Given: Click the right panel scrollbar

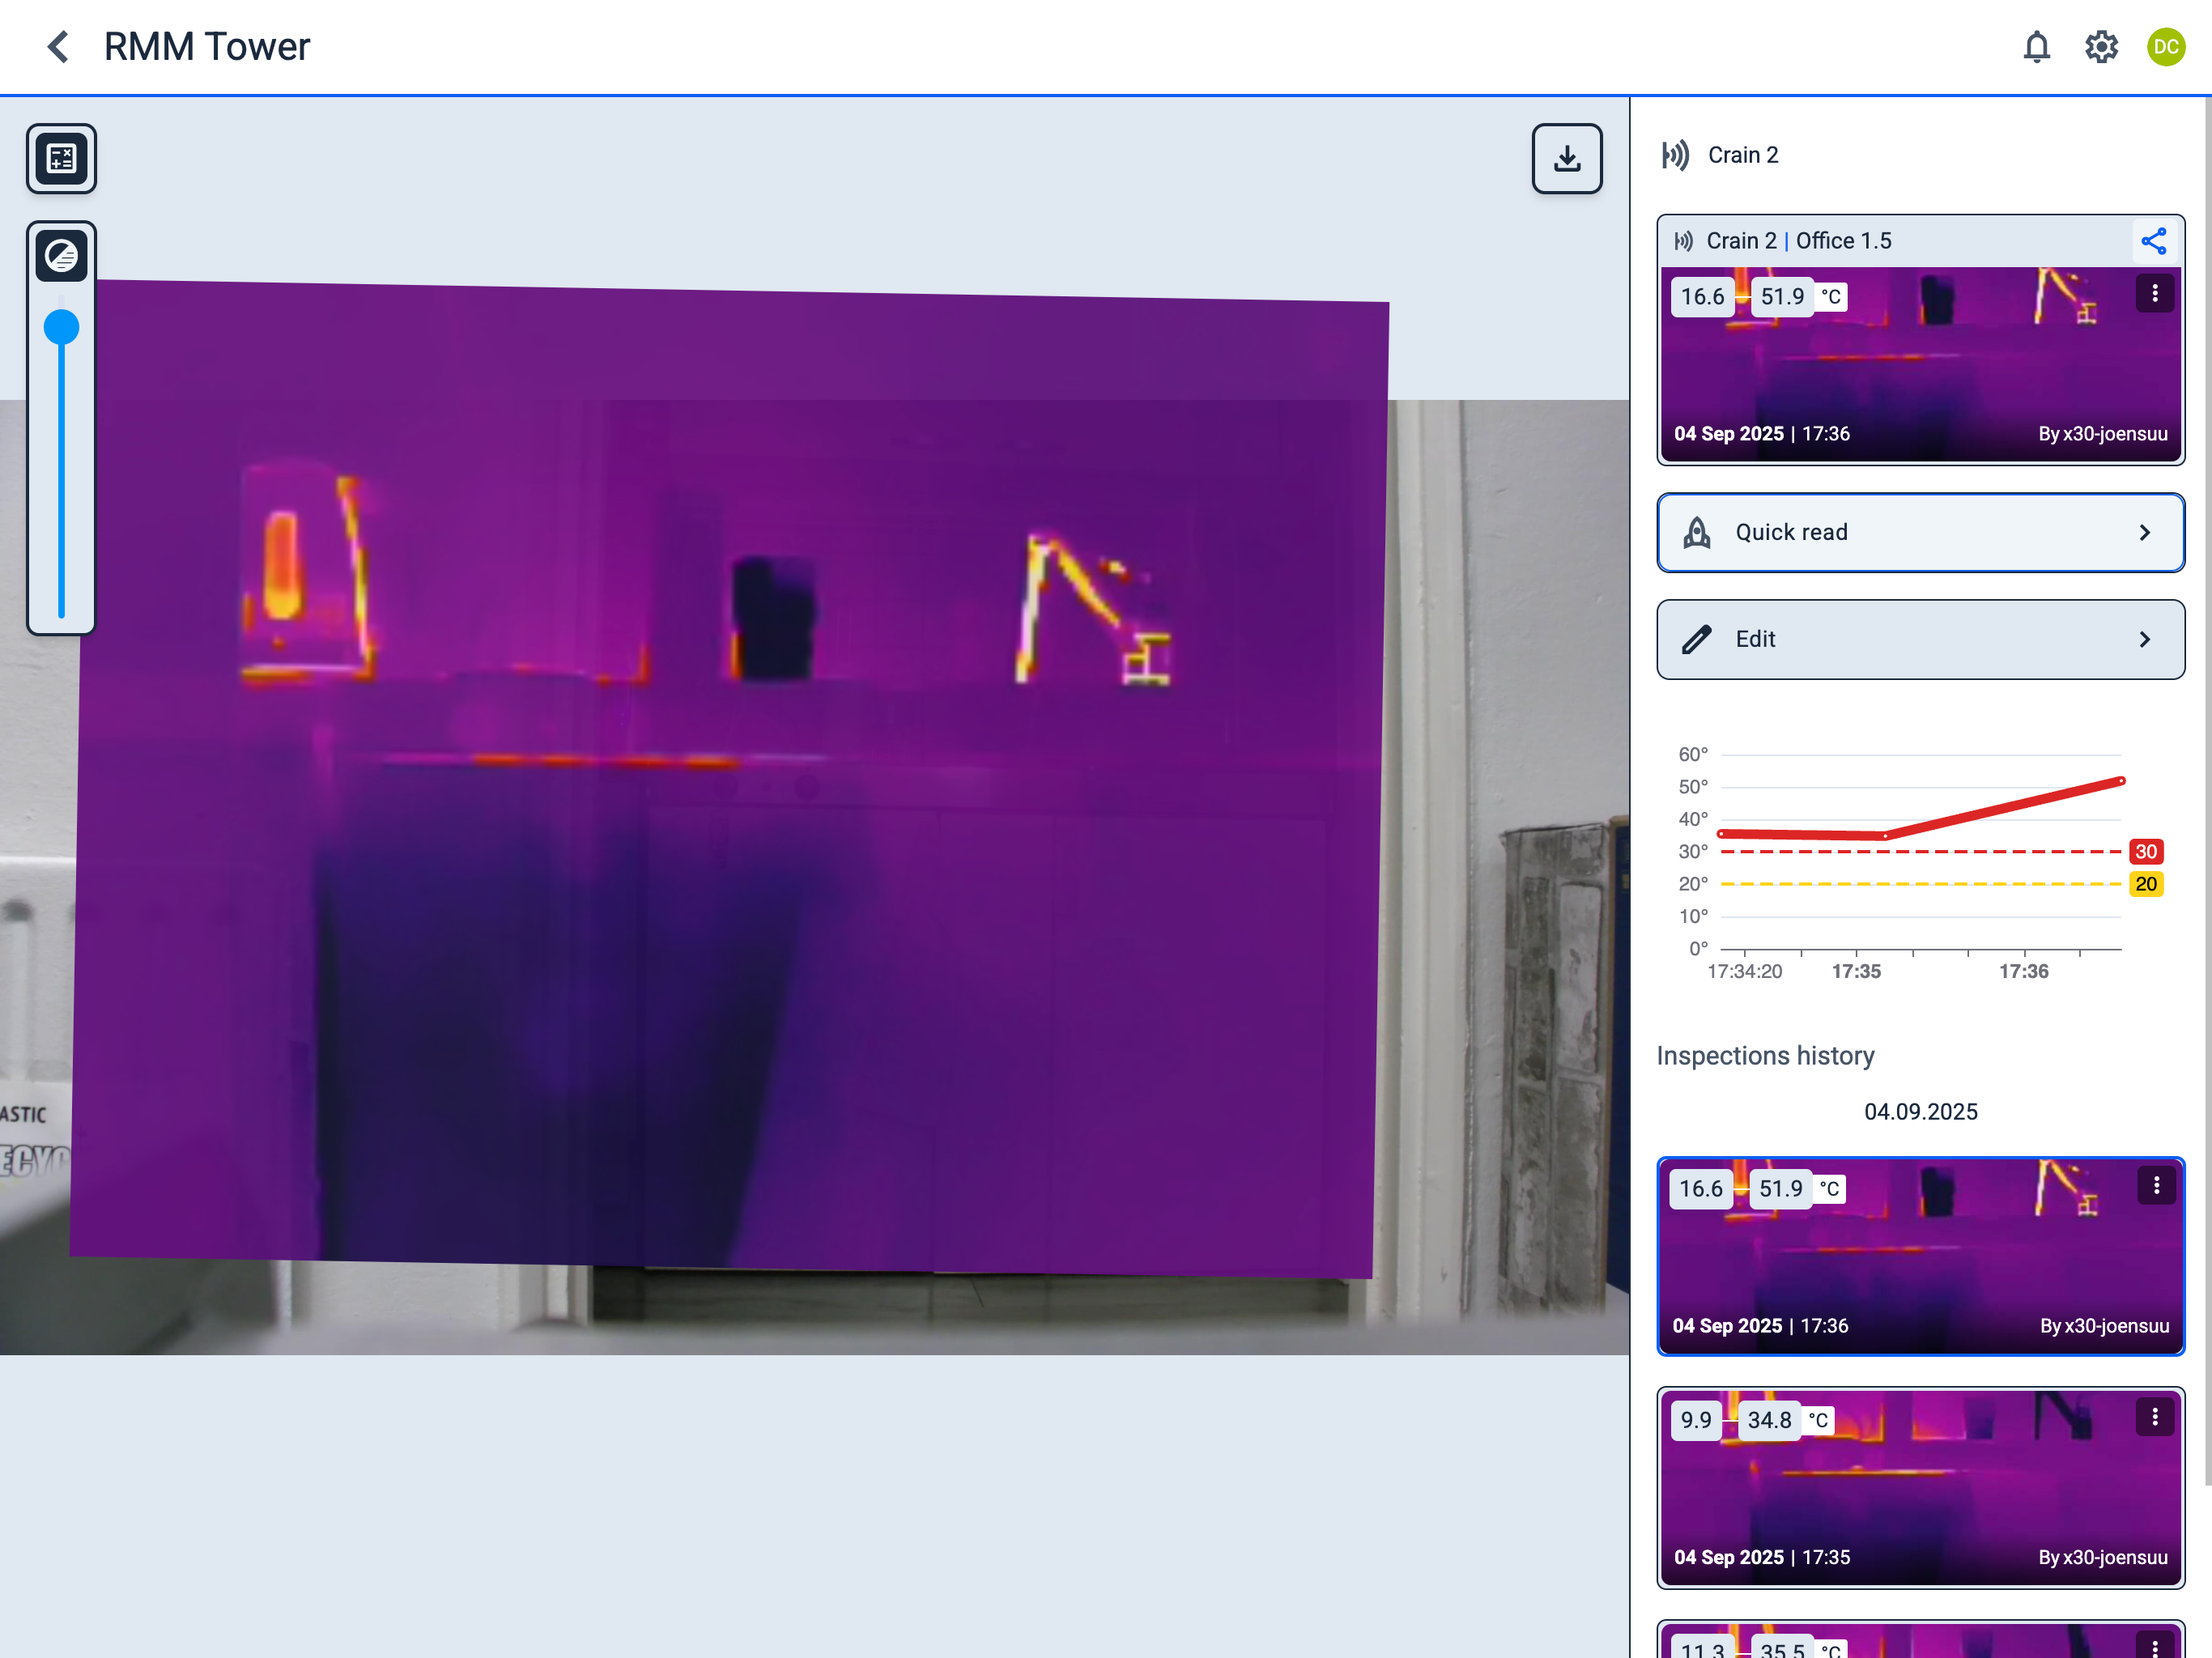Looking at the screenshot, I should pos(2206,790).
